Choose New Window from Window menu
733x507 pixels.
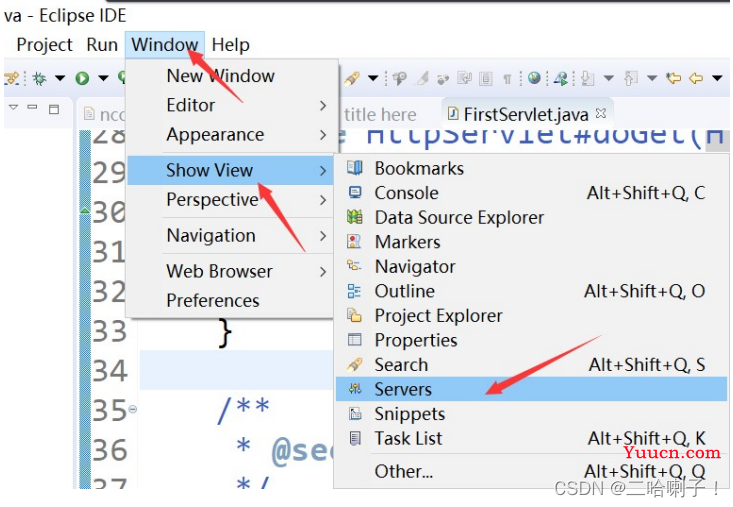click(232, 76)
